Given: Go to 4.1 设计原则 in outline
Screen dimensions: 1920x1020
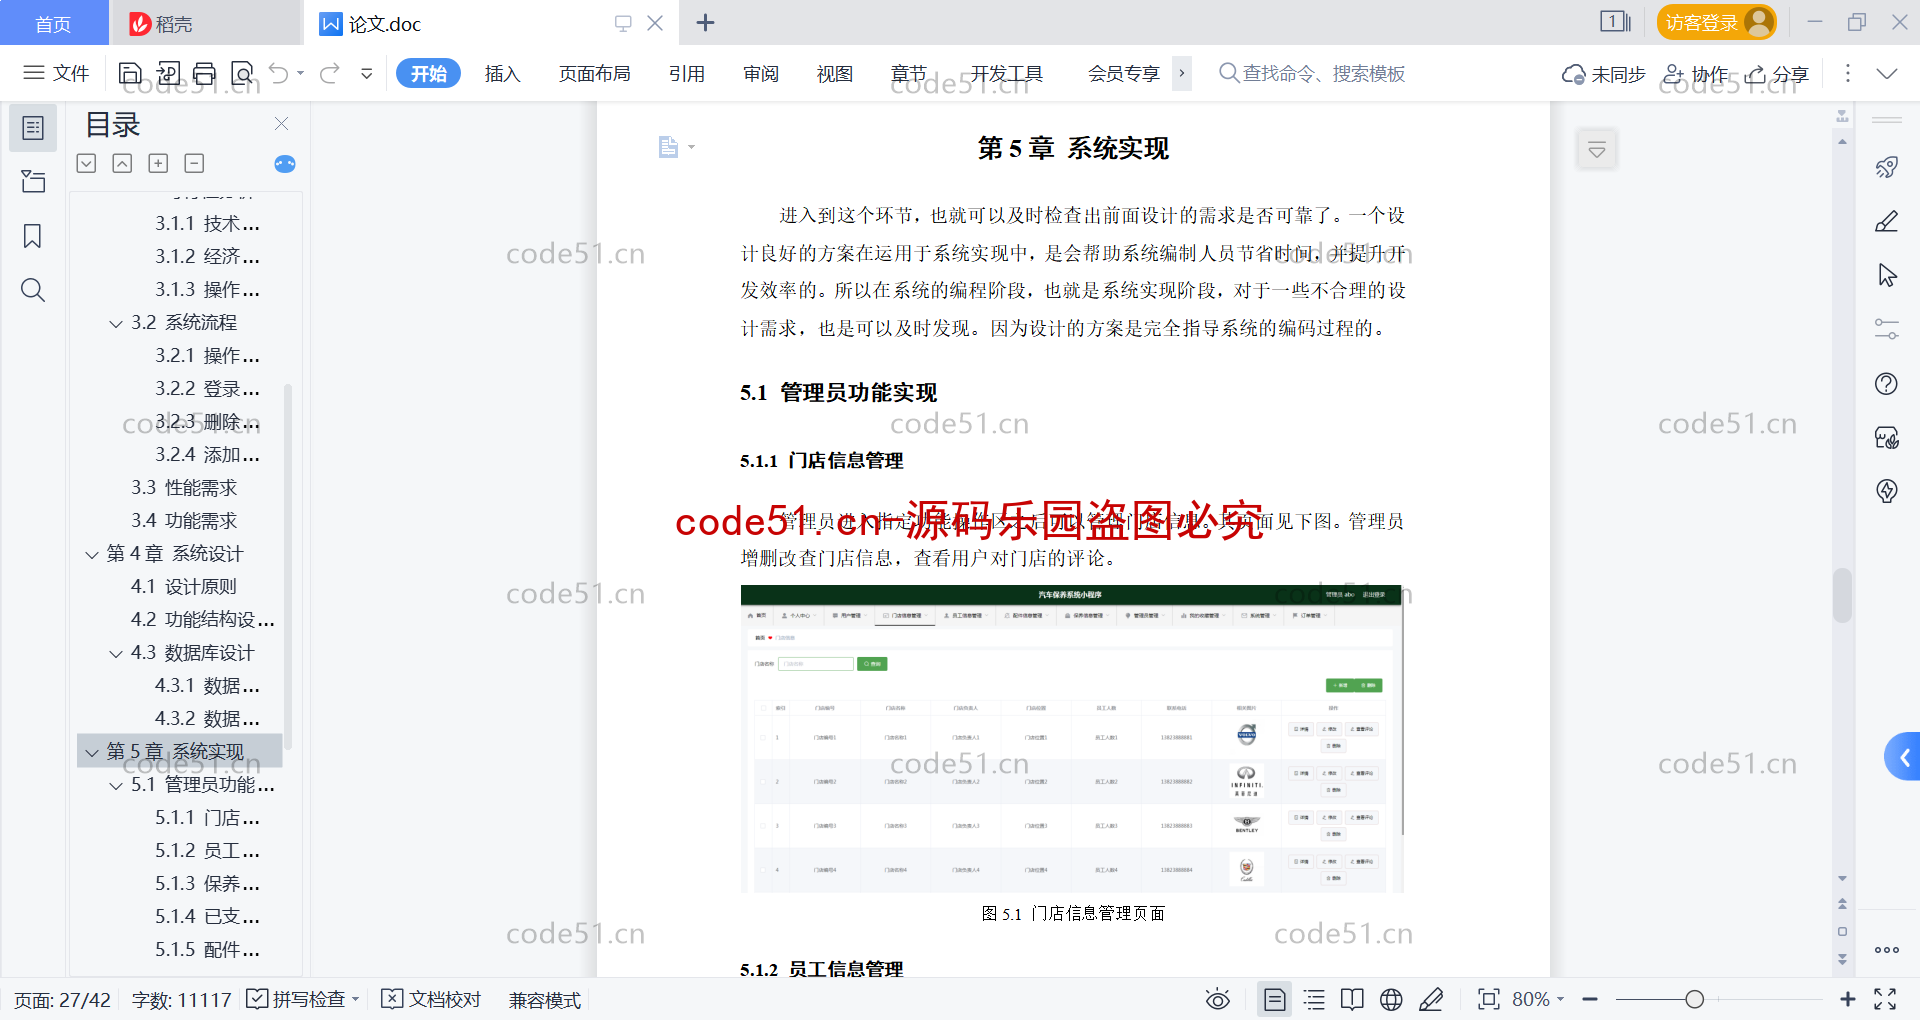Looking at the screenshot, I should tap(184, 587).
